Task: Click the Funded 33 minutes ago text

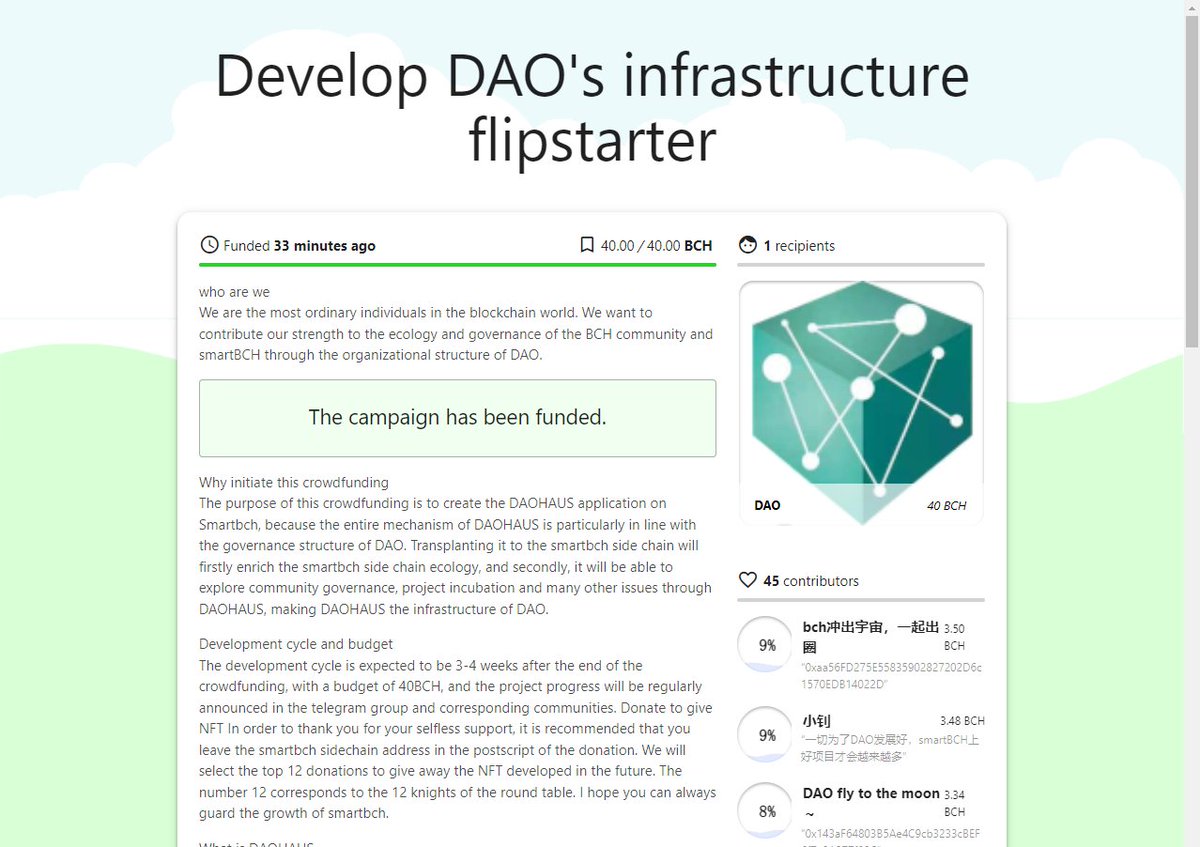Action: click(300, 245)
